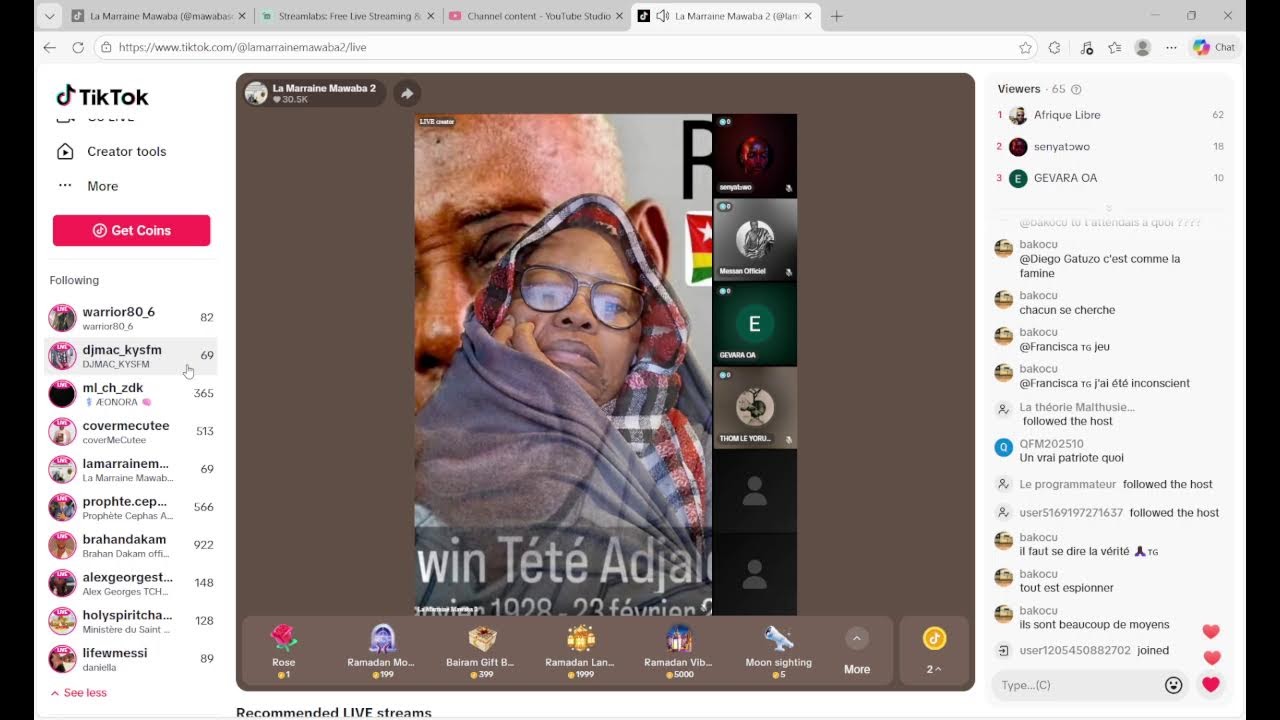Send a Rose gift
Image resolution: width=1280 pixels, height=720 pixels.
[284, 652]
